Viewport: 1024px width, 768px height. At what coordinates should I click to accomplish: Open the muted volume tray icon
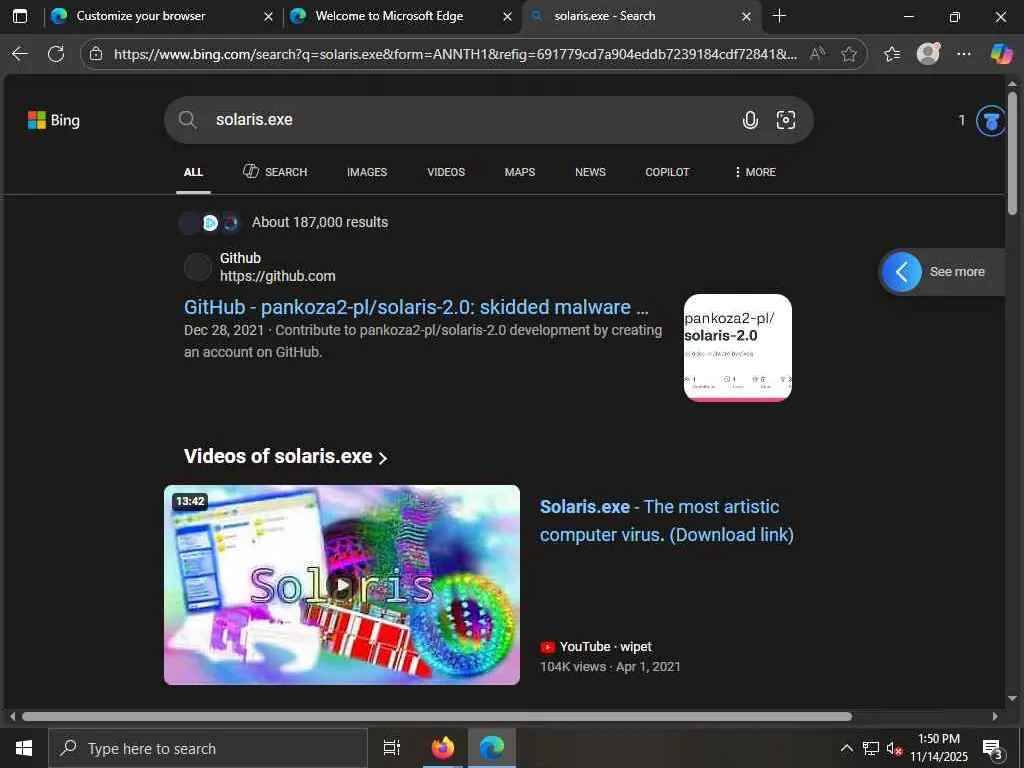pos(894,748)
